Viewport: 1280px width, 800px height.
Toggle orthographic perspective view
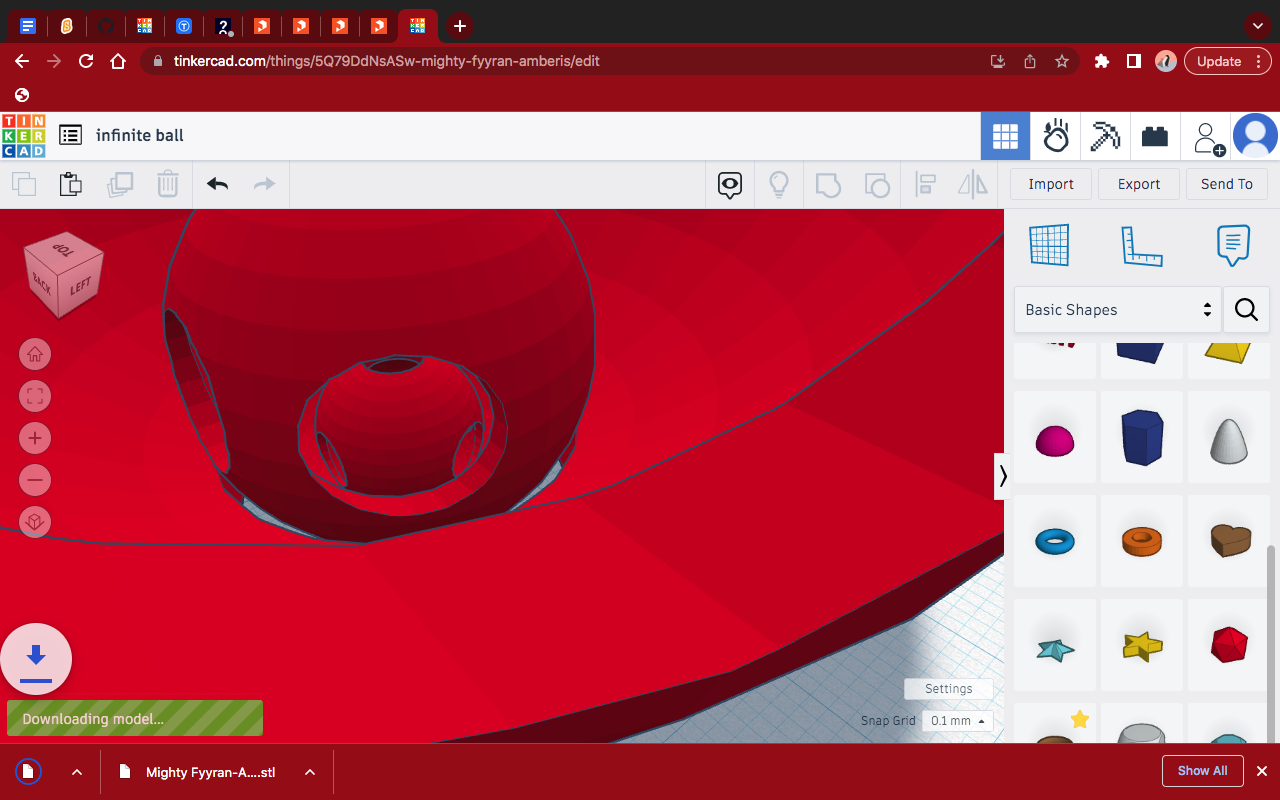pyautogui.click(x=35, y=522)
